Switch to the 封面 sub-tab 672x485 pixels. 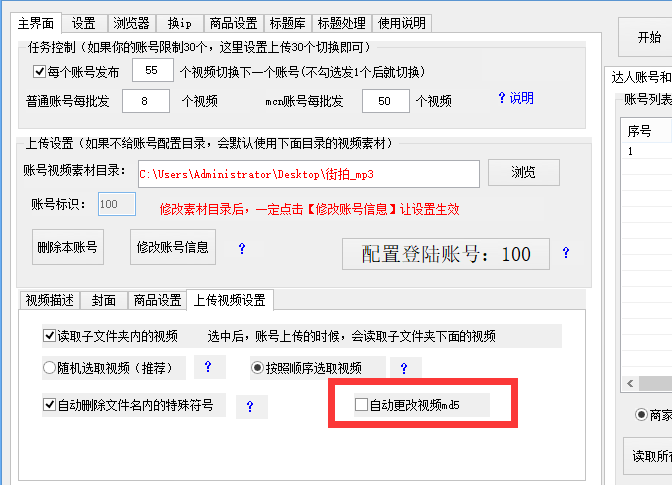tap(105, 300)
